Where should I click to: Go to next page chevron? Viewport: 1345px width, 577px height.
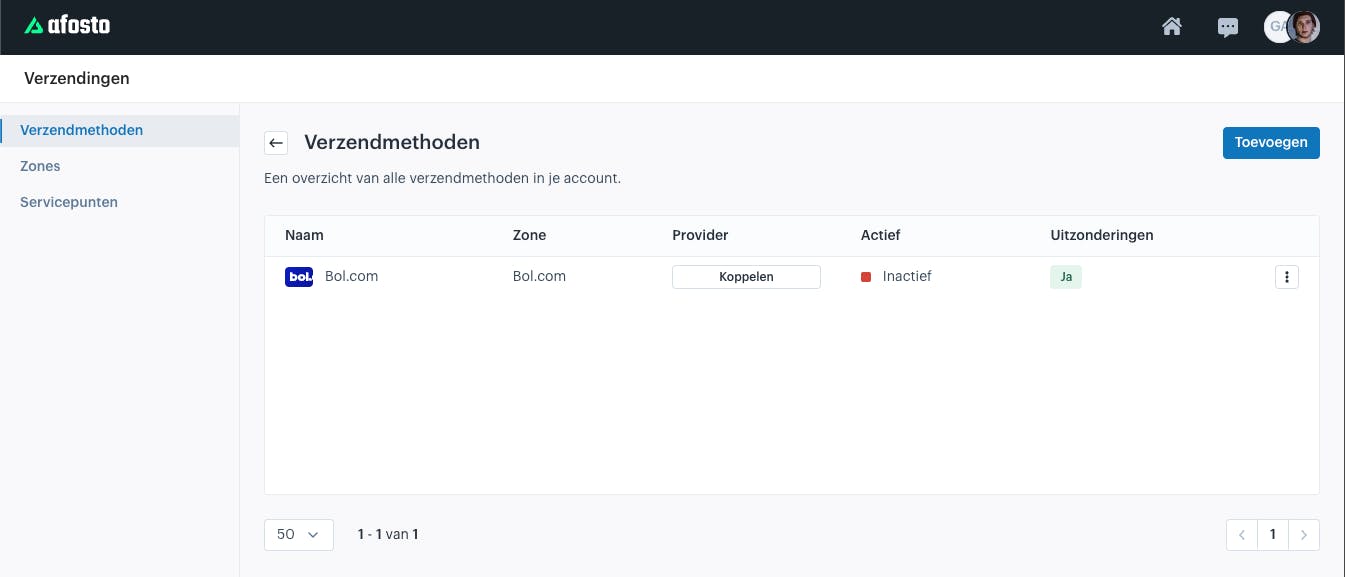point(1304,535)
